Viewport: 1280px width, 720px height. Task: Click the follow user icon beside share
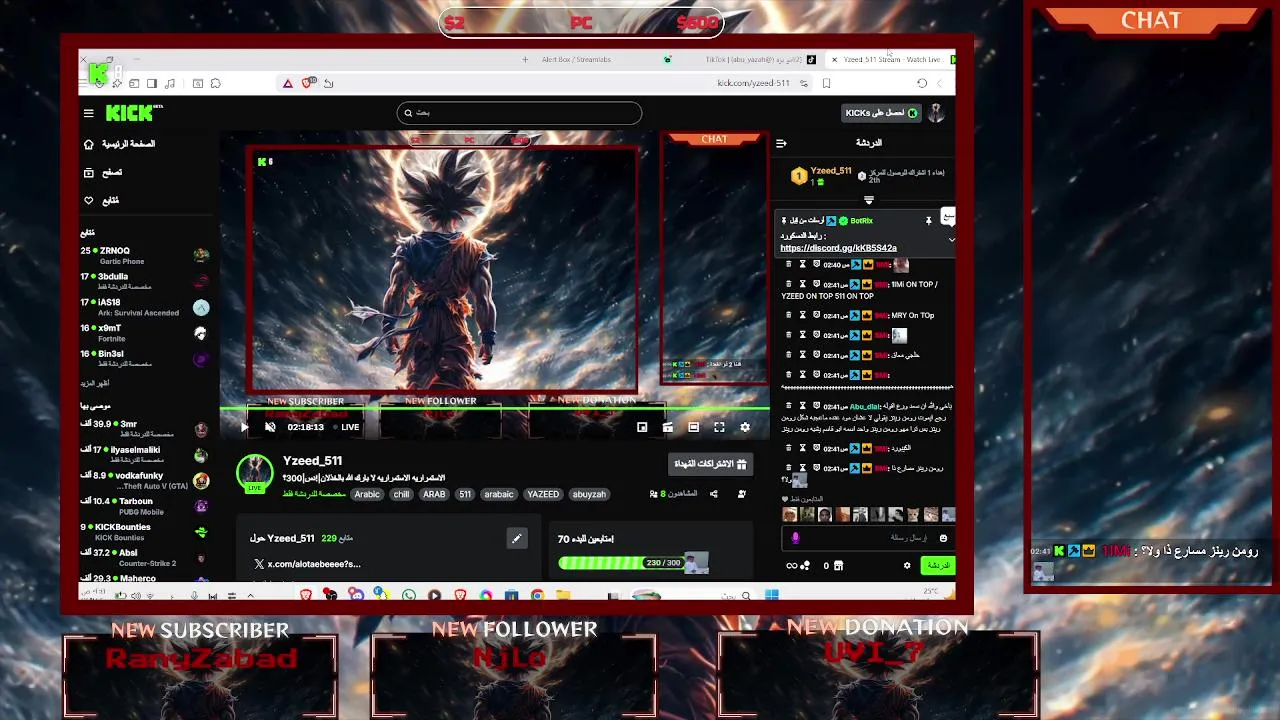pos(741,494)
